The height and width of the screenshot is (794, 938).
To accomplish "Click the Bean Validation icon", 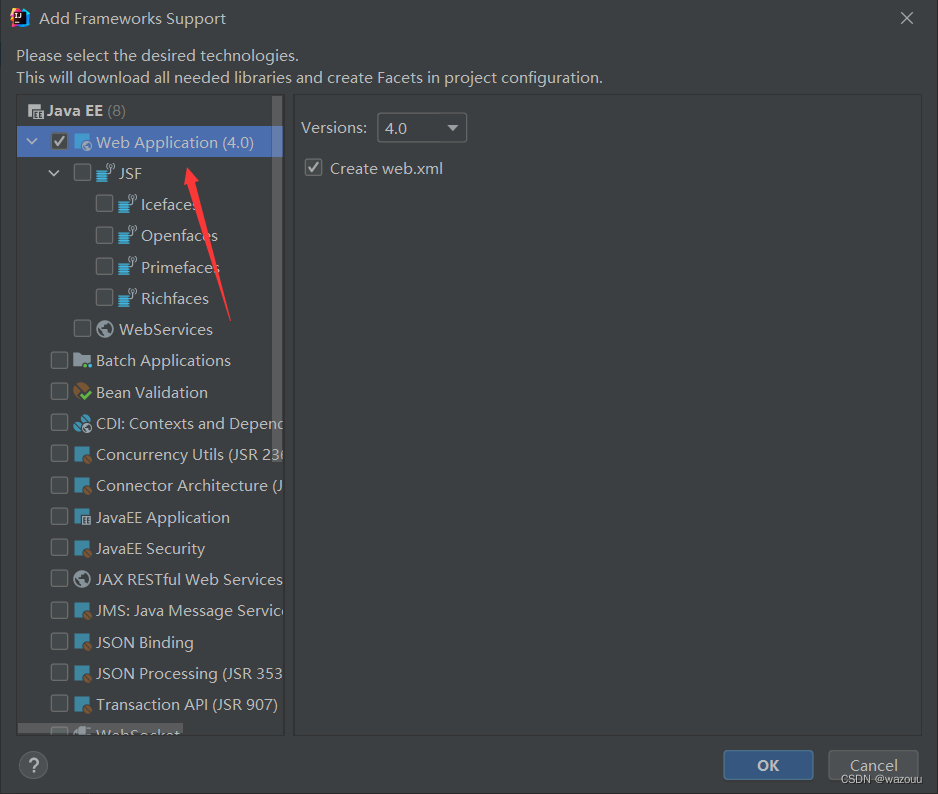I will tap(82, 392).
